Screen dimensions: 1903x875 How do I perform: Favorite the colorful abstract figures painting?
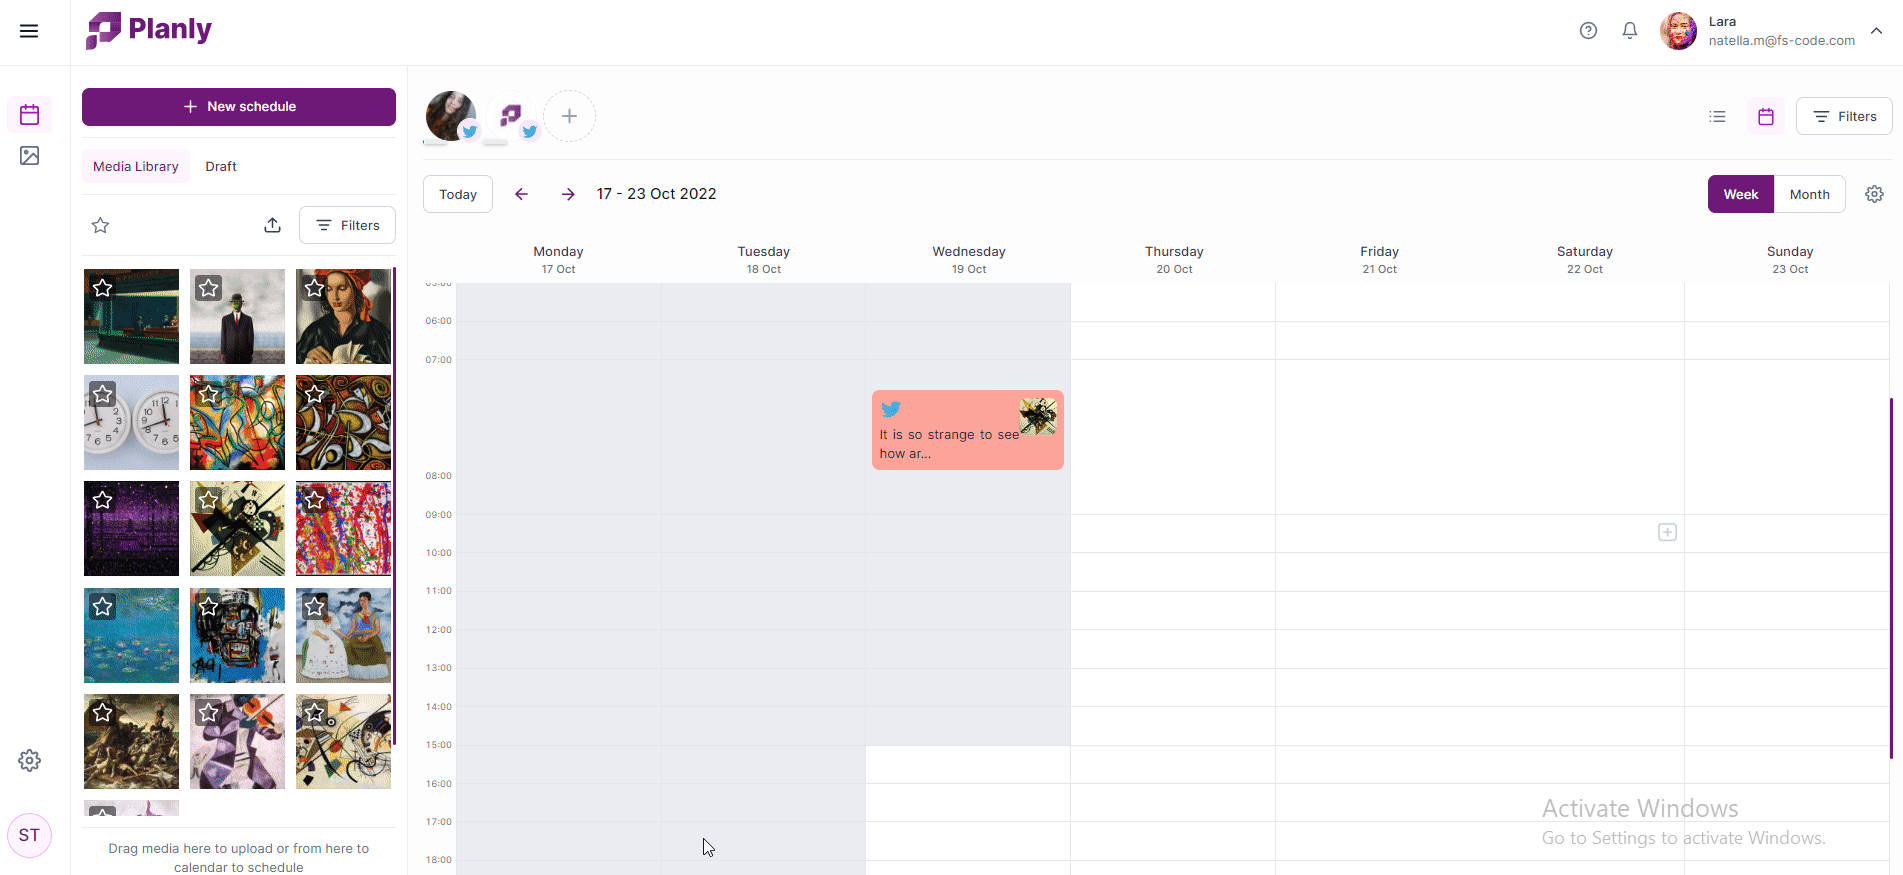[x=208, y=394]
